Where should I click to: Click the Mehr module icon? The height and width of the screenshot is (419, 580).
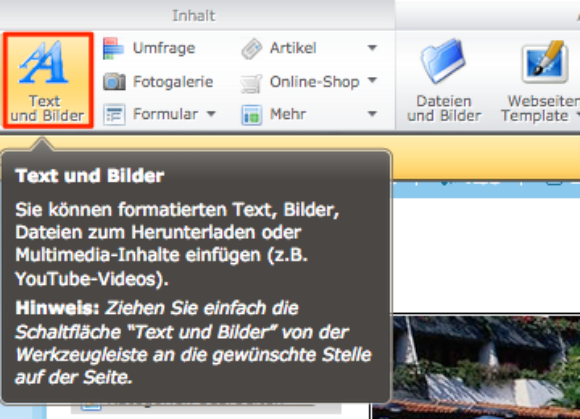(252, 115)
